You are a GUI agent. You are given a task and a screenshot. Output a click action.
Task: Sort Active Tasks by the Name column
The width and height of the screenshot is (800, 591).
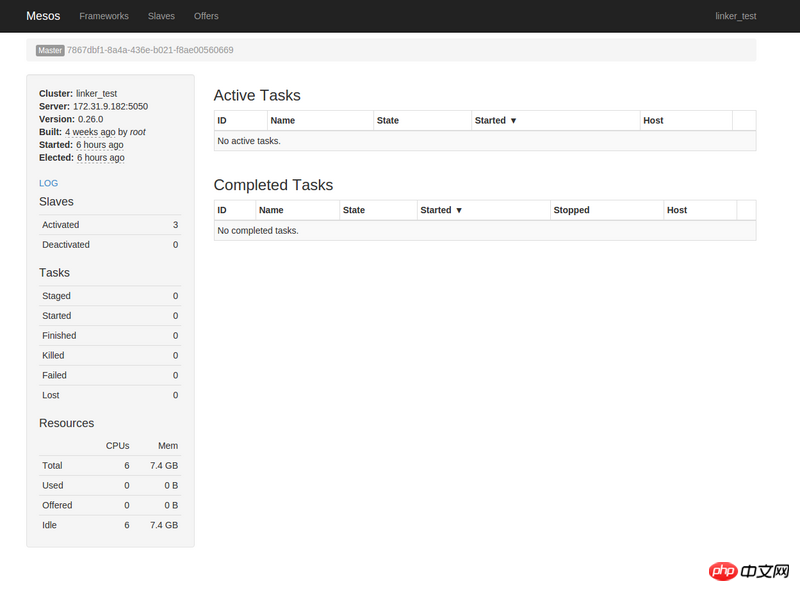pos(283,120)
